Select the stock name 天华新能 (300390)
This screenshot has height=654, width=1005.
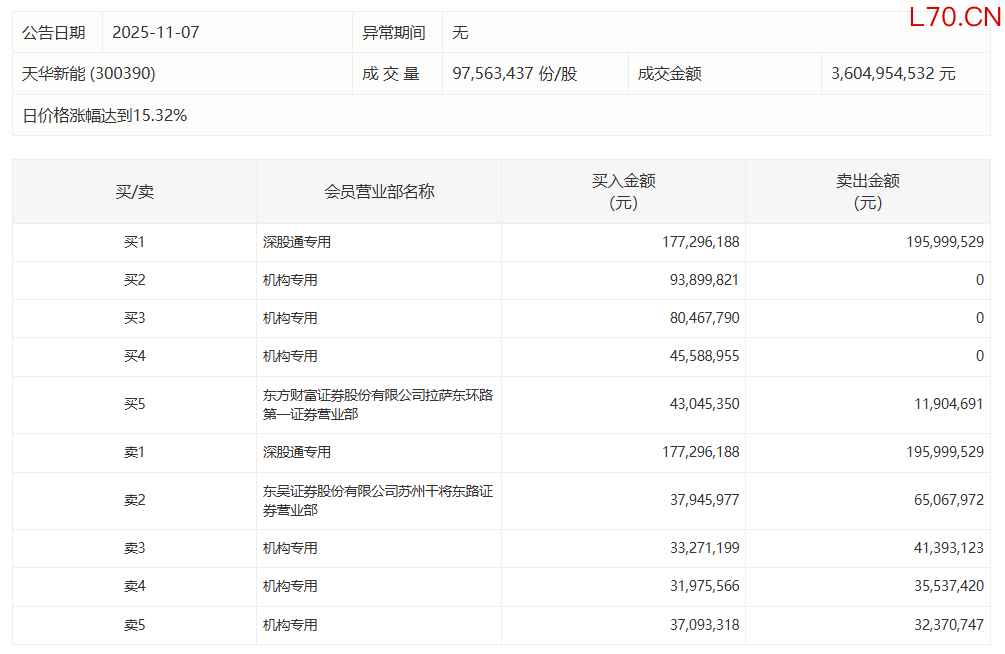click(x=89, y=74)
